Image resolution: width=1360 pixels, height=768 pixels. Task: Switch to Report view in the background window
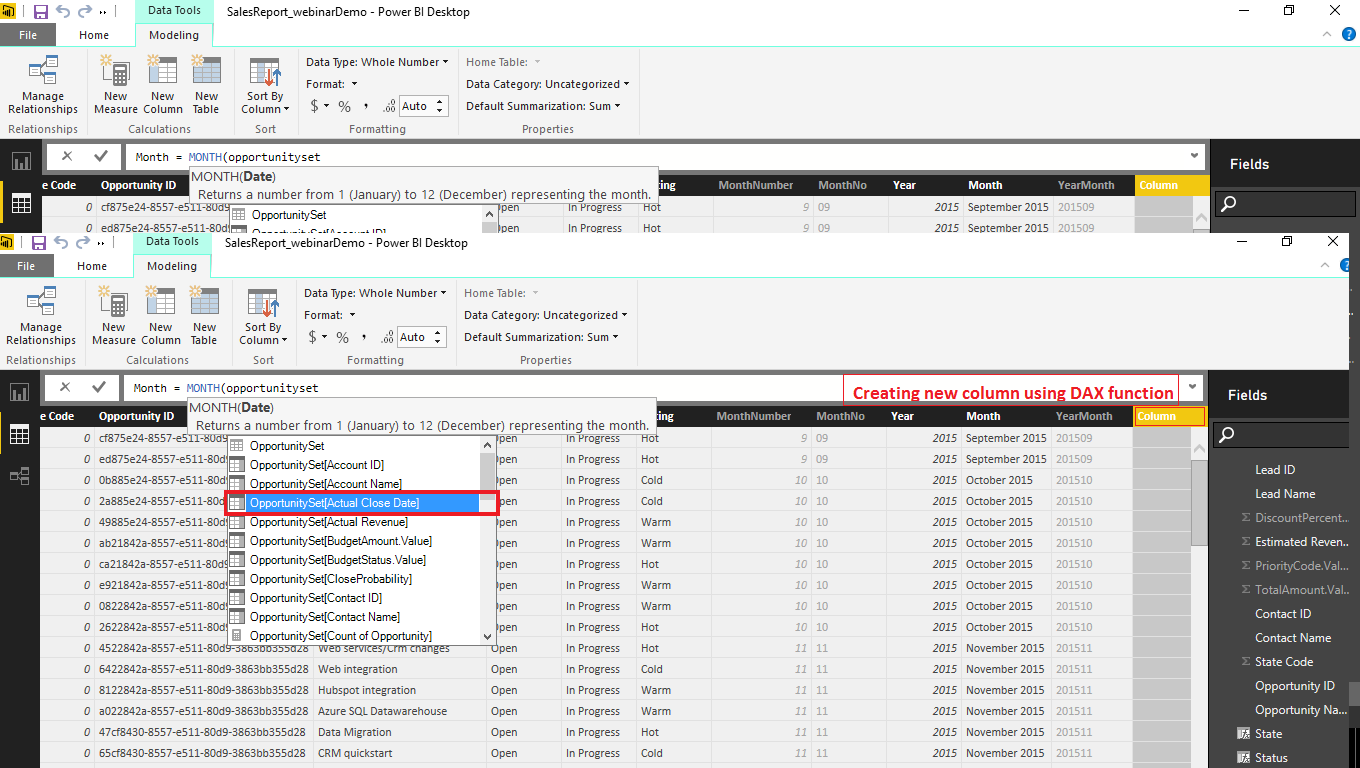(x=20, y=162)
